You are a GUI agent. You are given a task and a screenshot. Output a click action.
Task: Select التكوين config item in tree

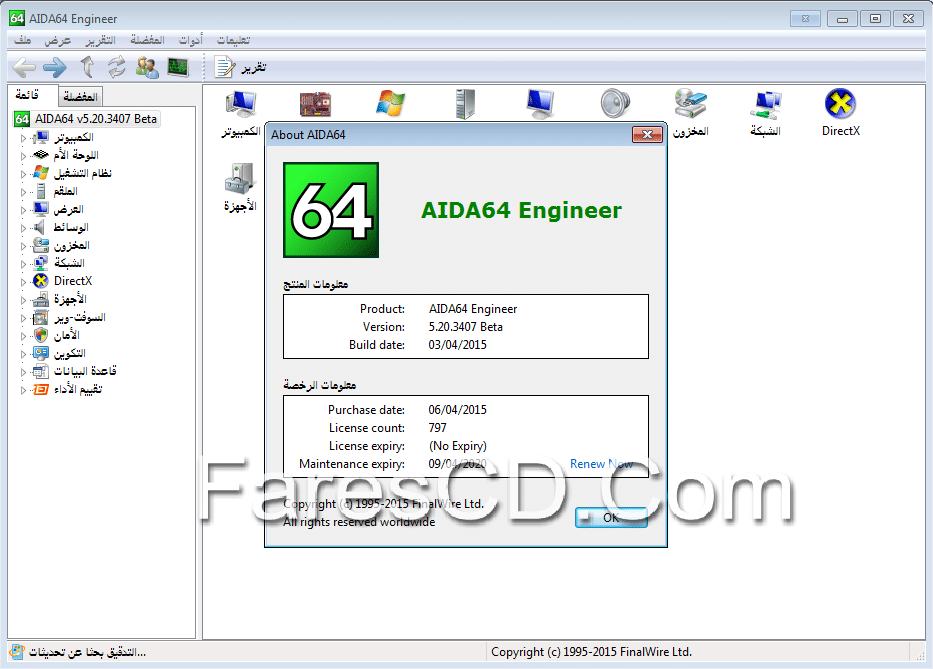70,354
